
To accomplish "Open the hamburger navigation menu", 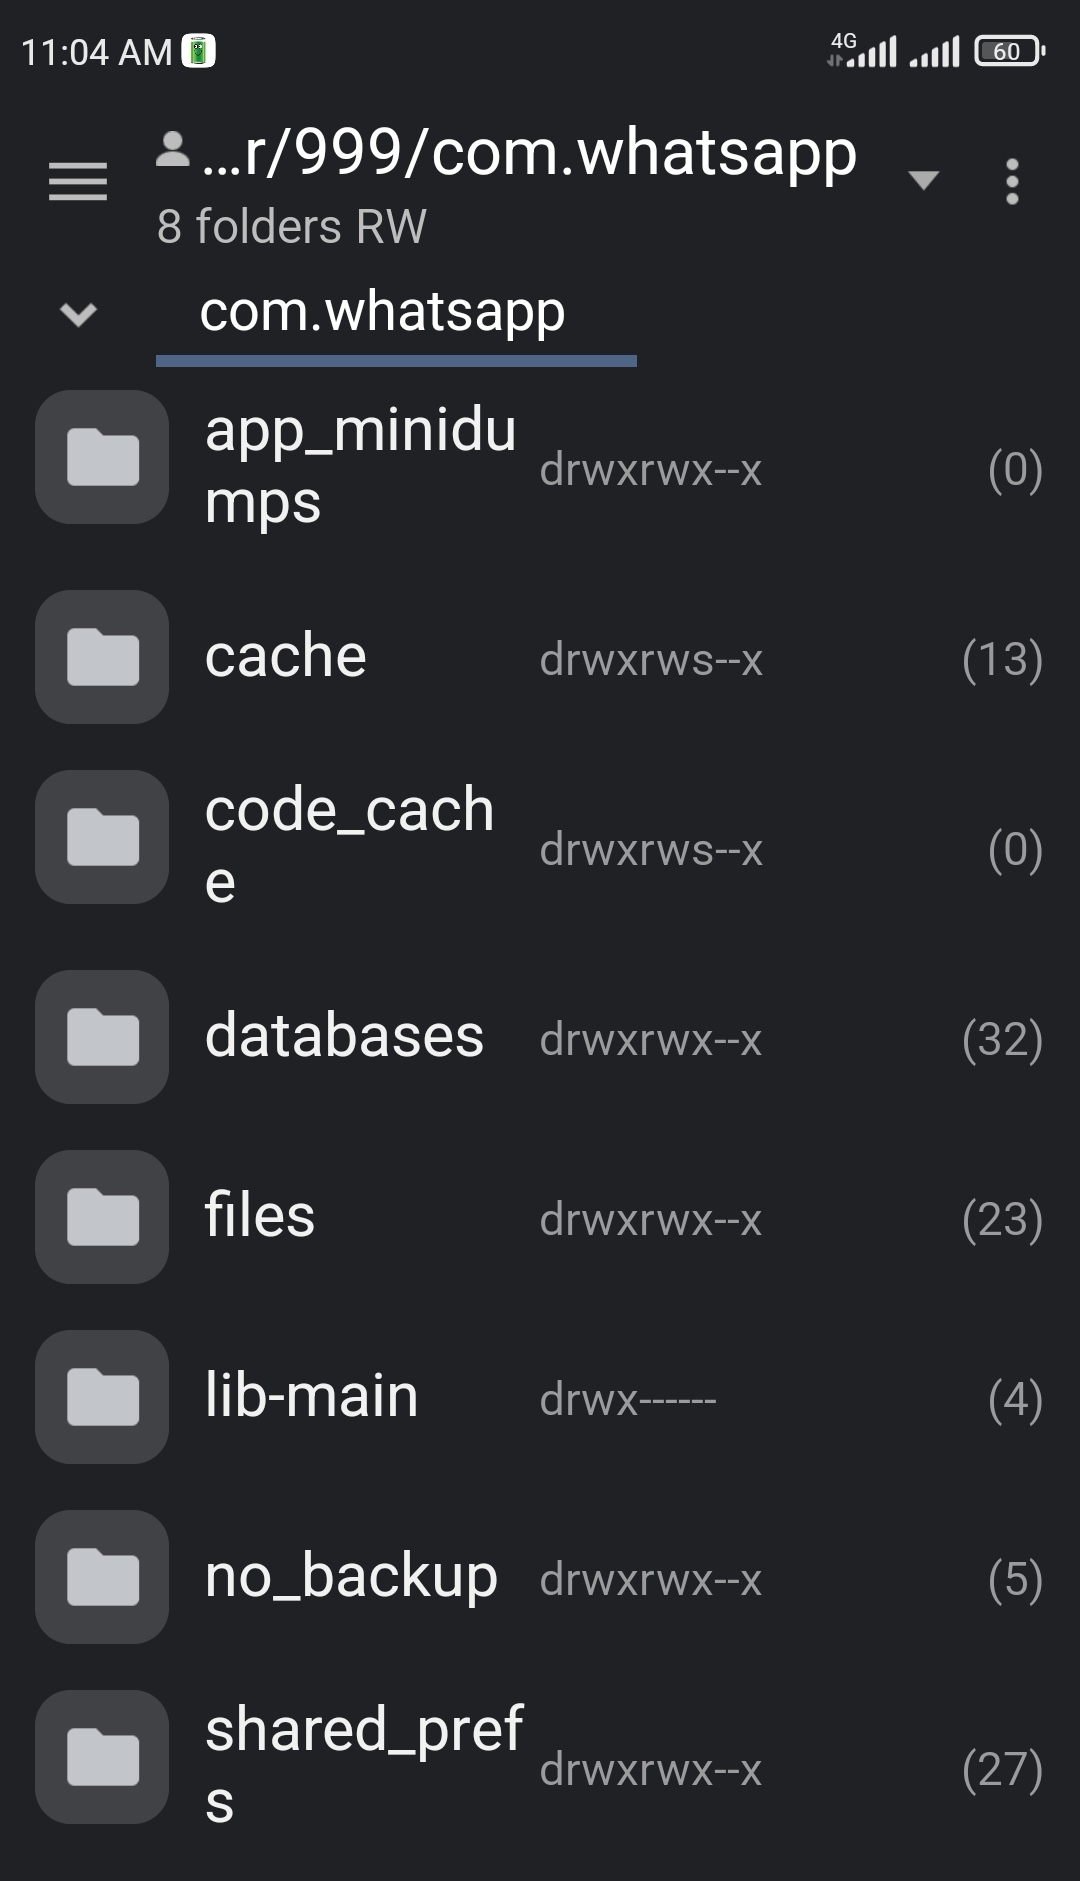I will coord(78,182).
